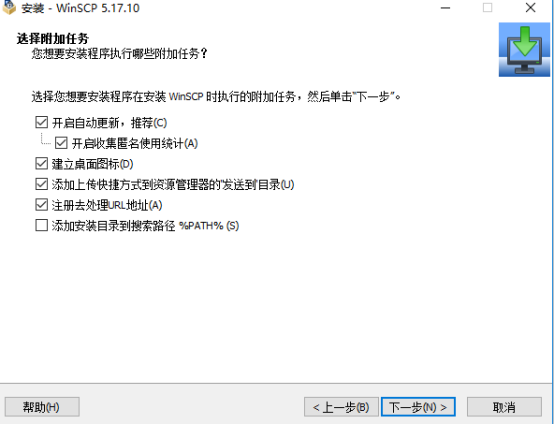
Task: Click the WinSCP installer icon in title bar
Action: click(x=8, y=7)
